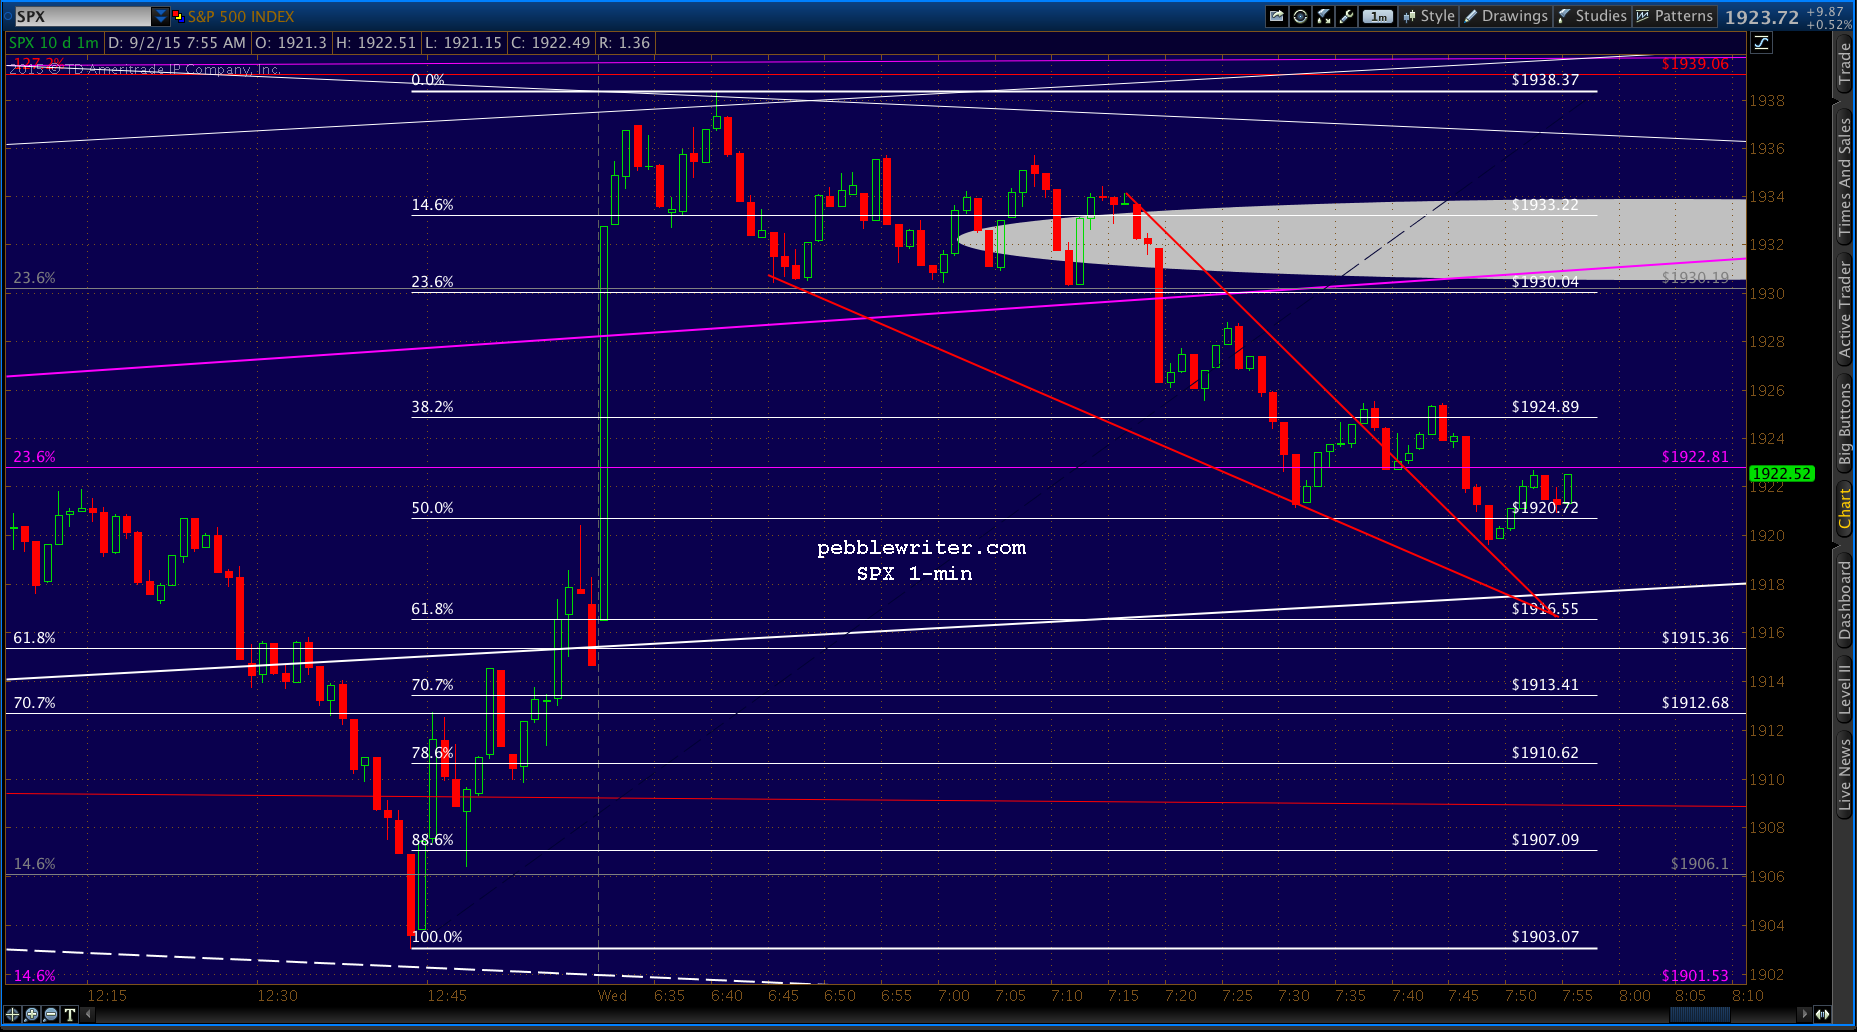Open the Times And Sales side tab
This screenshot has height=1032, width=1857.
pos(1845,177)
